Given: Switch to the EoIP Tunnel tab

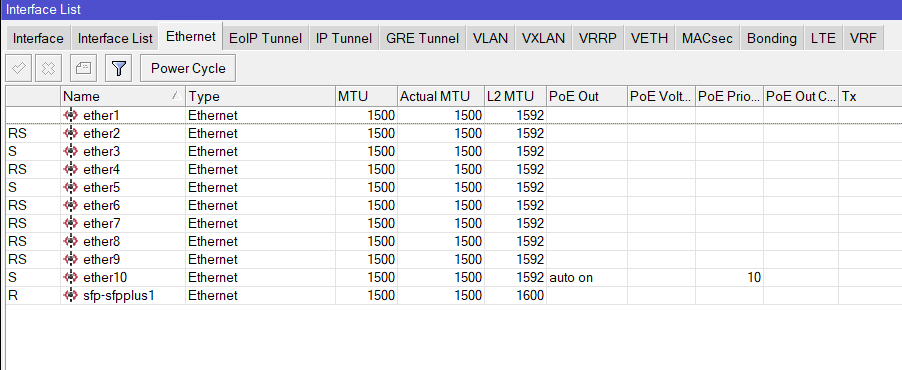Looking at the screenshot, I should (x=265, y=38).
